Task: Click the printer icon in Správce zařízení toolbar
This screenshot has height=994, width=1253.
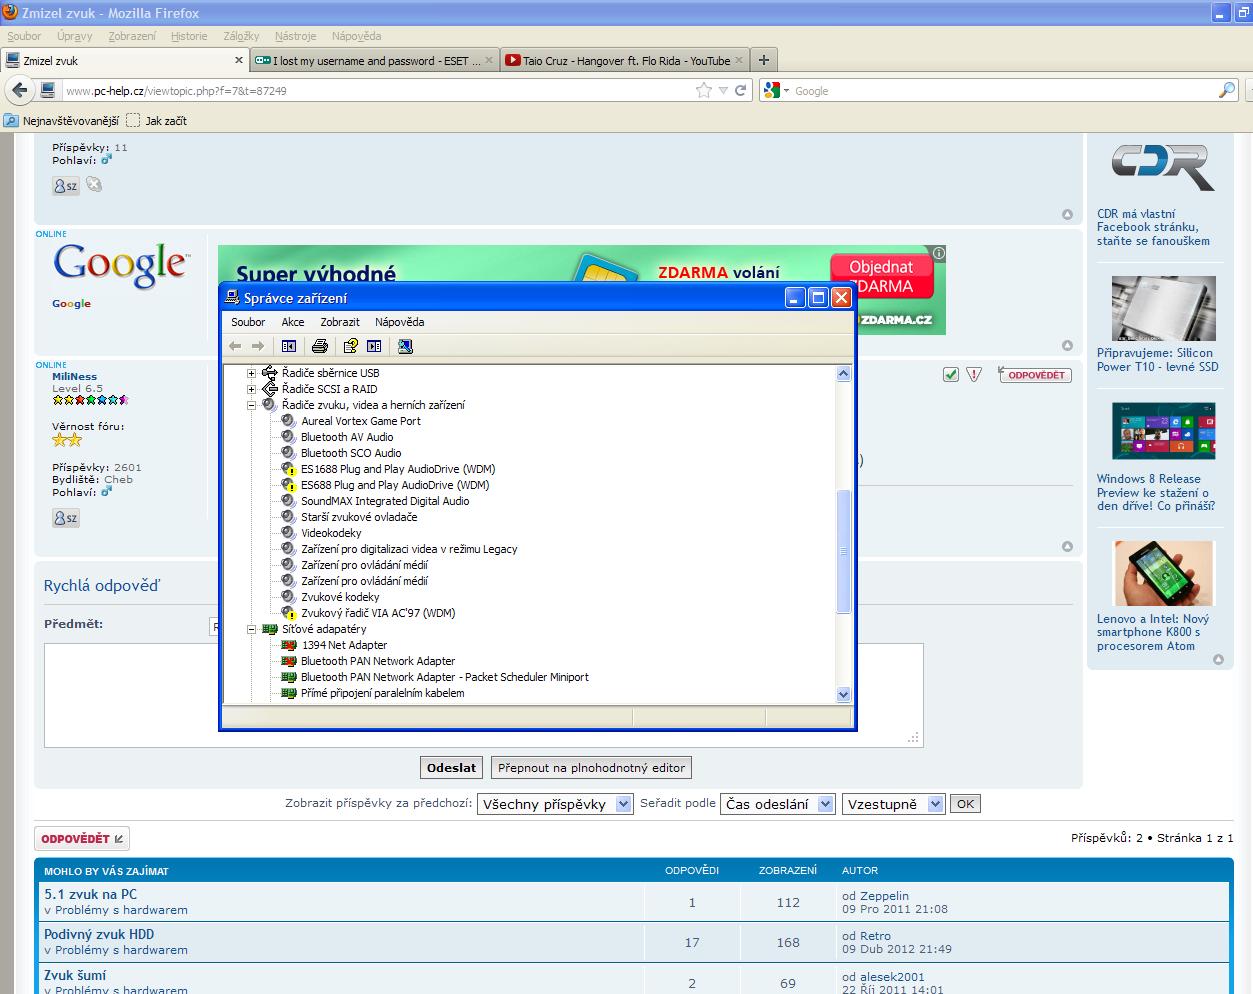Action: [320, 346]
